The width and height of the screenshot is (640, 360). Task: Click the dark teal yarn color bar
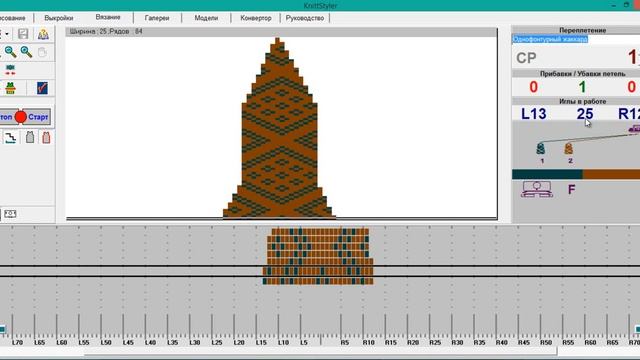pos(547,175)
